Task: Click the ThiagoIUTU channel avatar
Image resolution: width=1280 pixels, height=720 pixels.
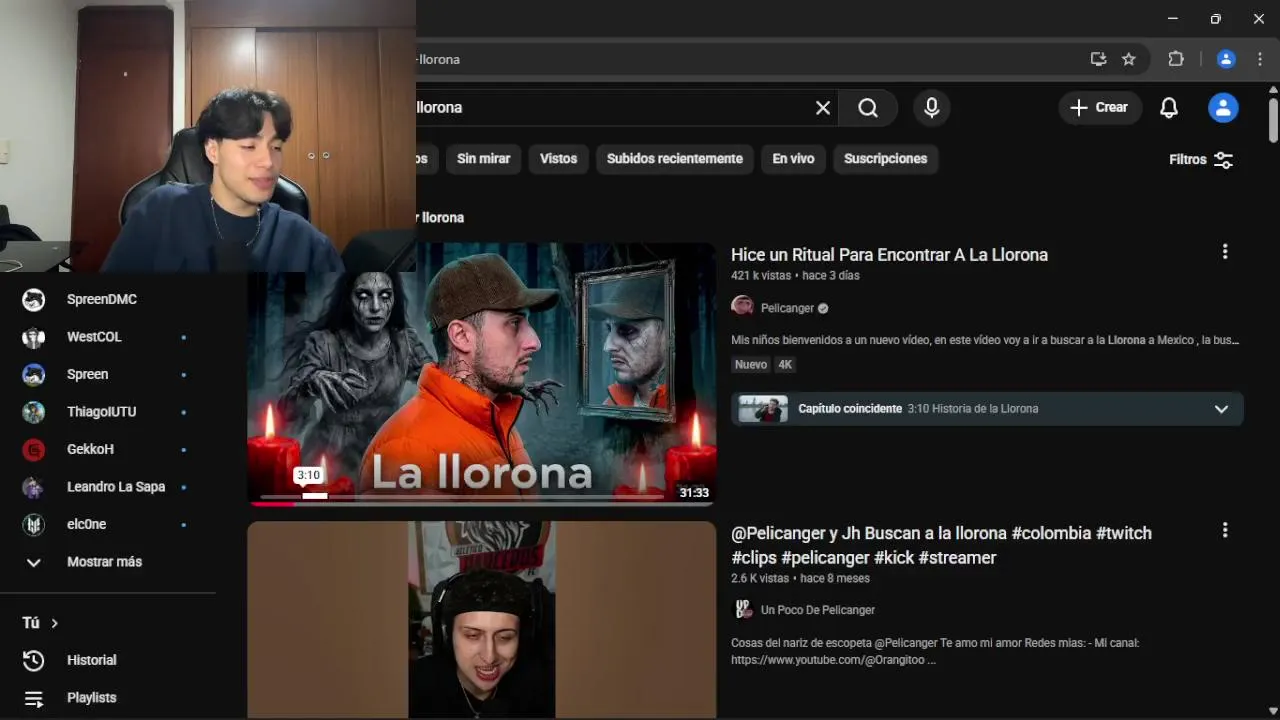Action: [x=34, y=412]
